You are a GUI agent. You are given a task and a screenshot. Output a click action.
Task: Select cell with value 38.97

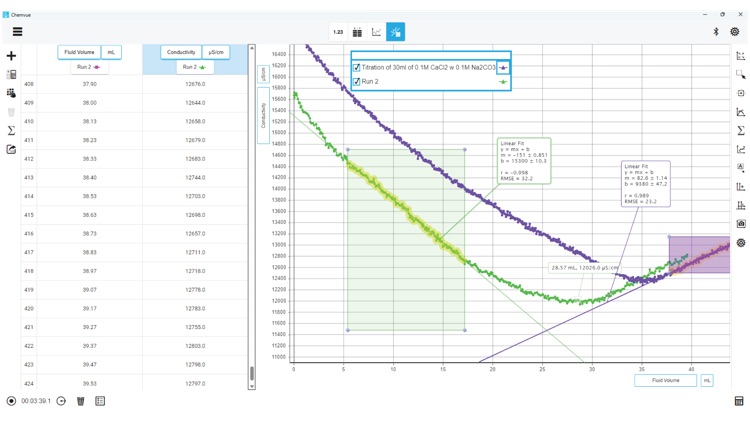(89, 271)
